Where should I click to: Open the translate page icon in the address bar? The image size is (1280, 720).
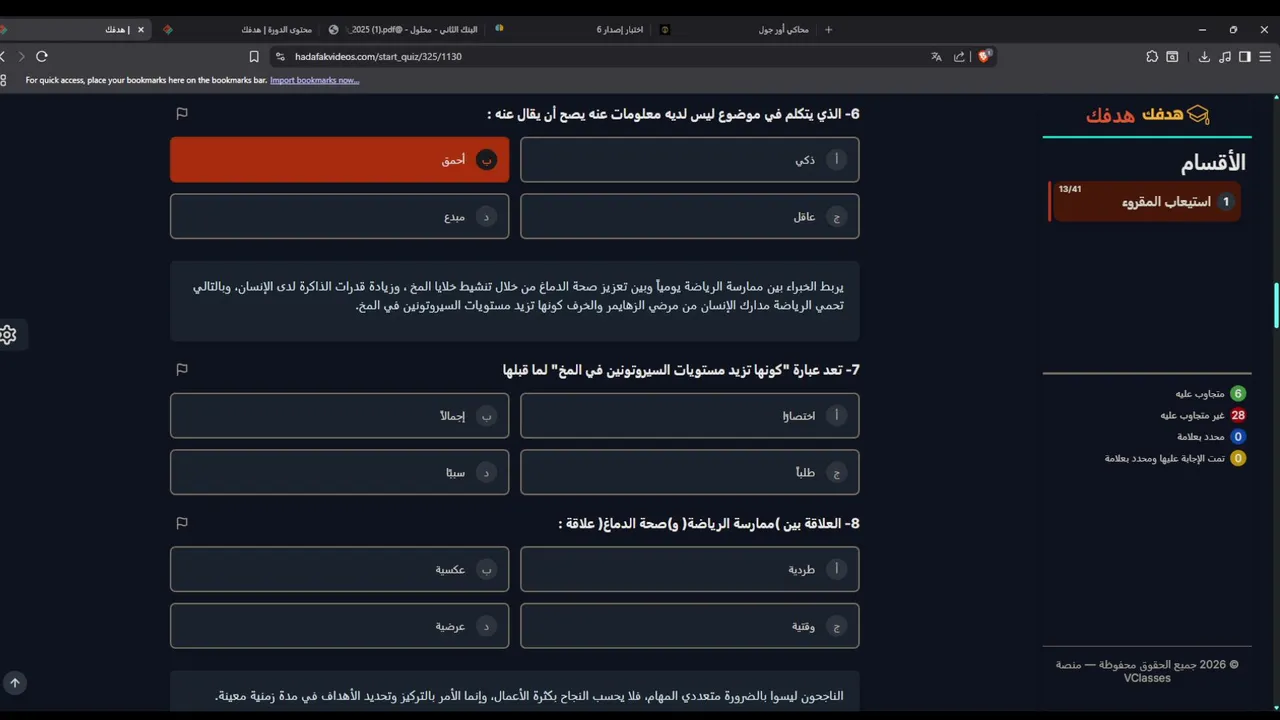936,57
